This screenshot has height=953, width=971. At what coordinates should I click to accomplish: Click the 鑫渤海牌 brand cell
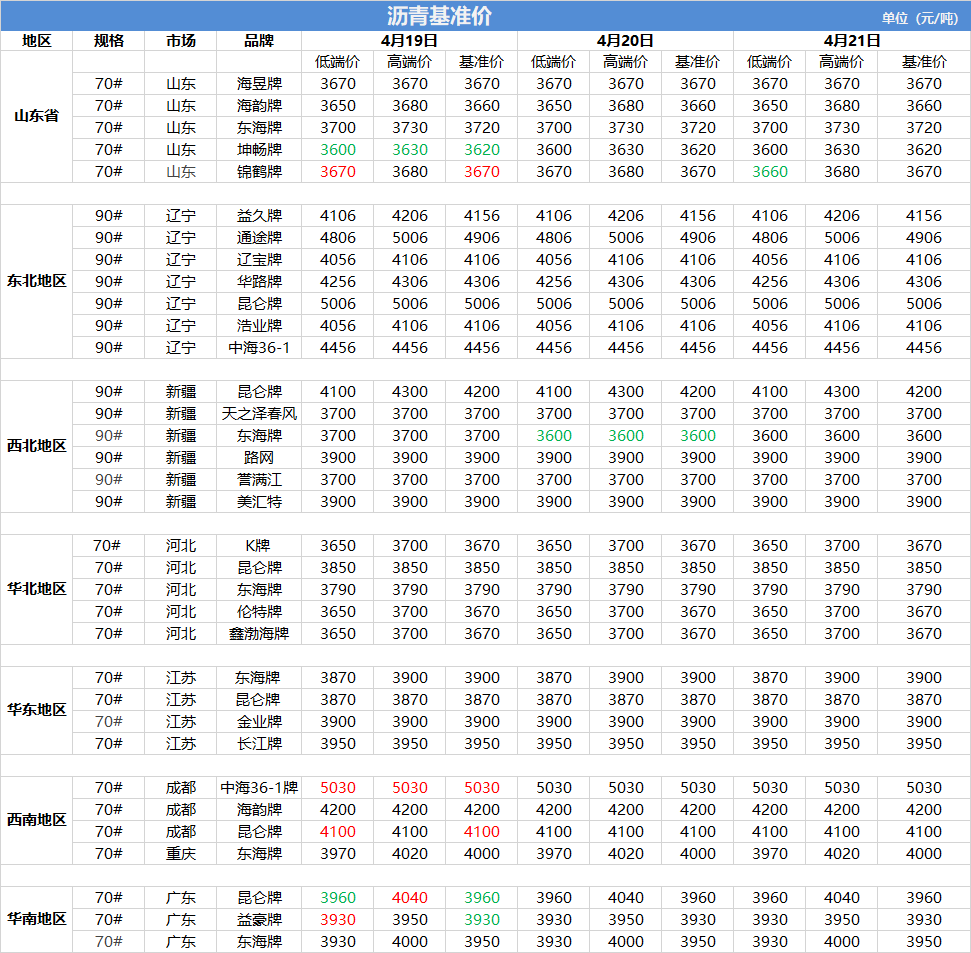259,634
